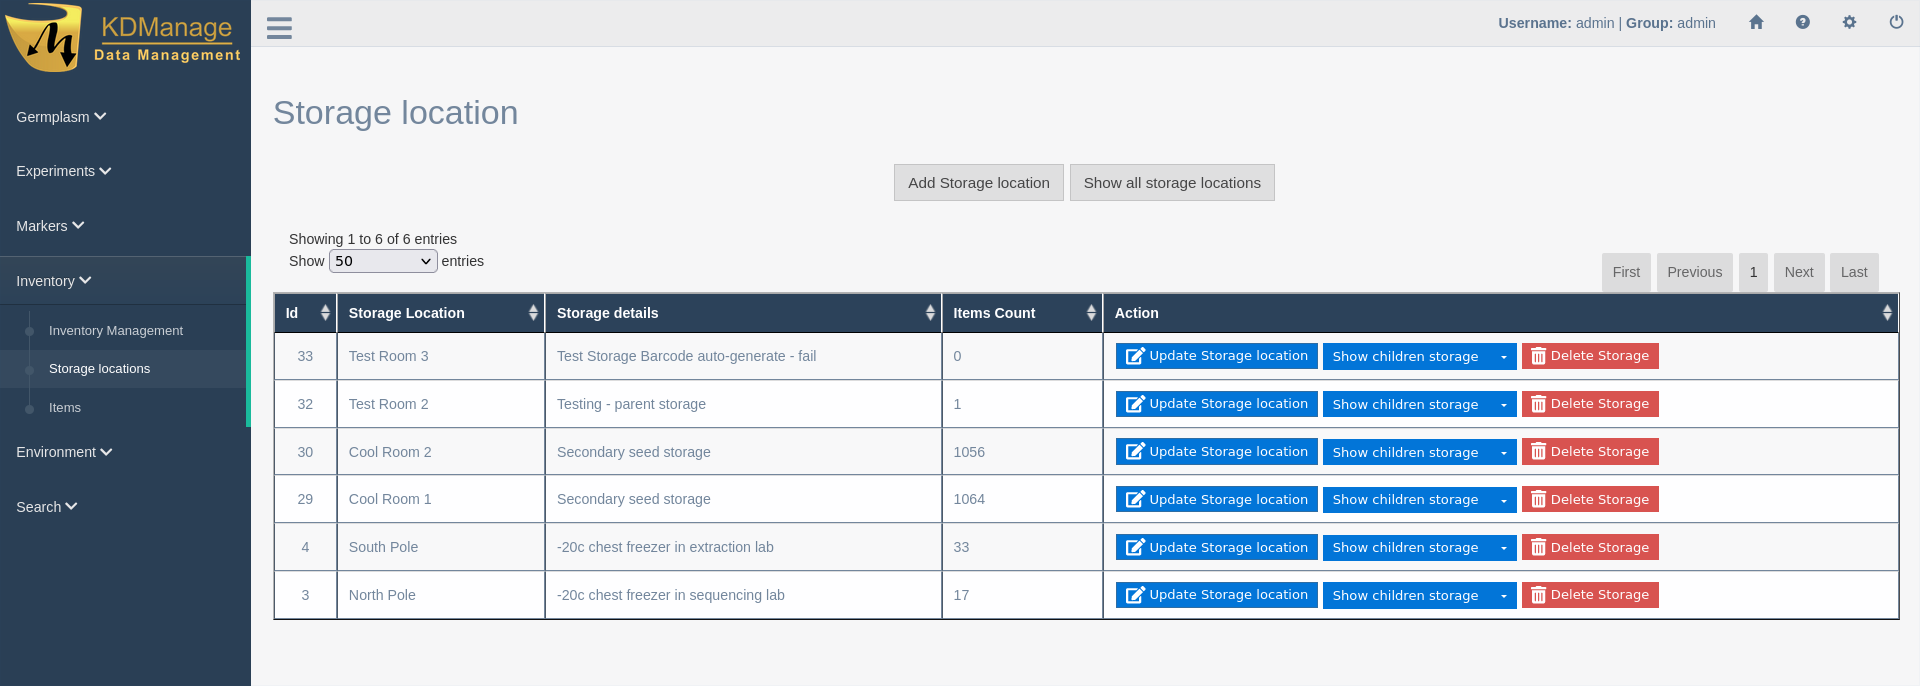
Task: Open dropdown arrow for Test Room 3 children
Action: [1503, 357]
